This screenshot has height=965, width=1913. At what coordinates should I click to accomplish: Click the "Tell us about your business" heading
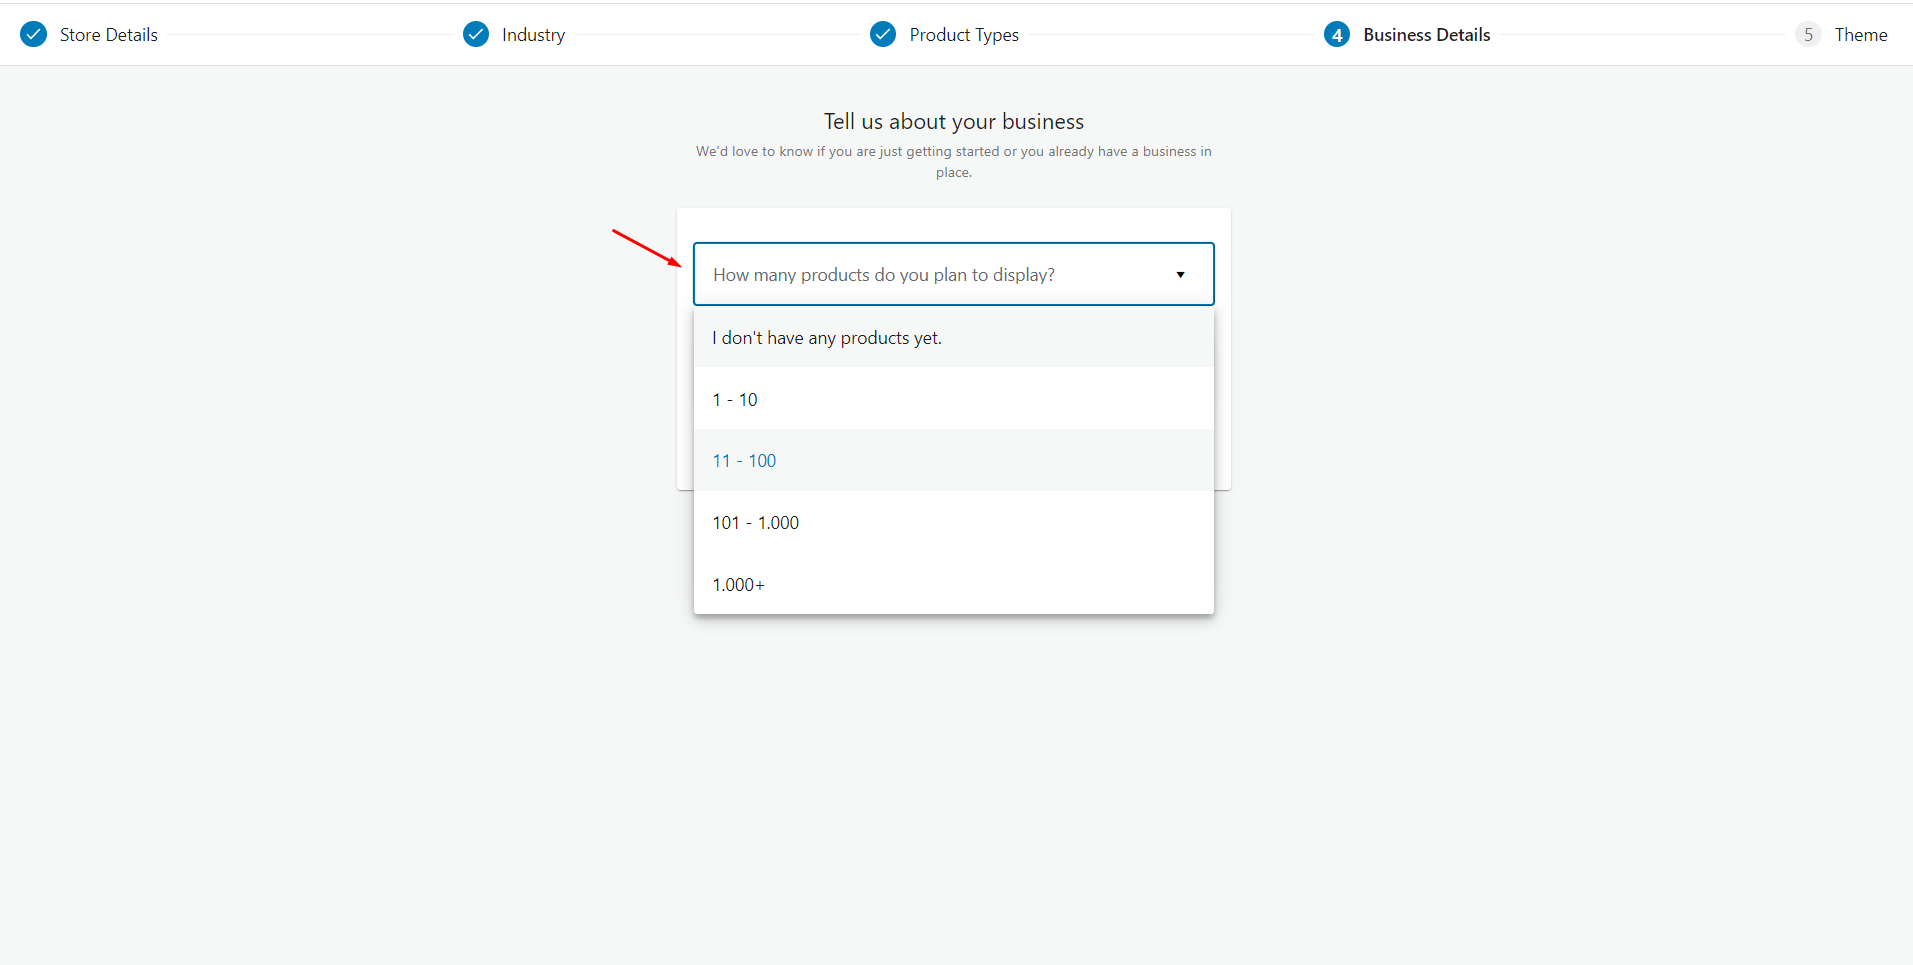click(954, 122)
